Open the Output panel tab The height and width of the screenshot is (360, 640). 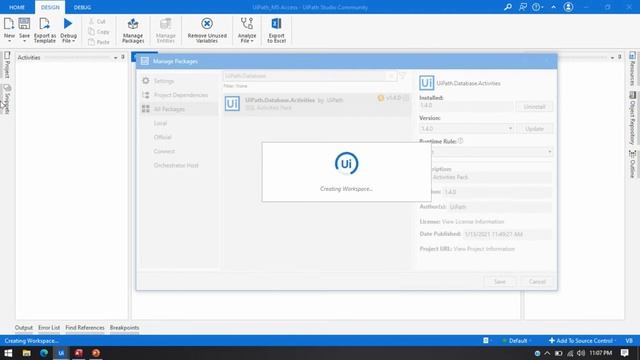pos(24,328)
